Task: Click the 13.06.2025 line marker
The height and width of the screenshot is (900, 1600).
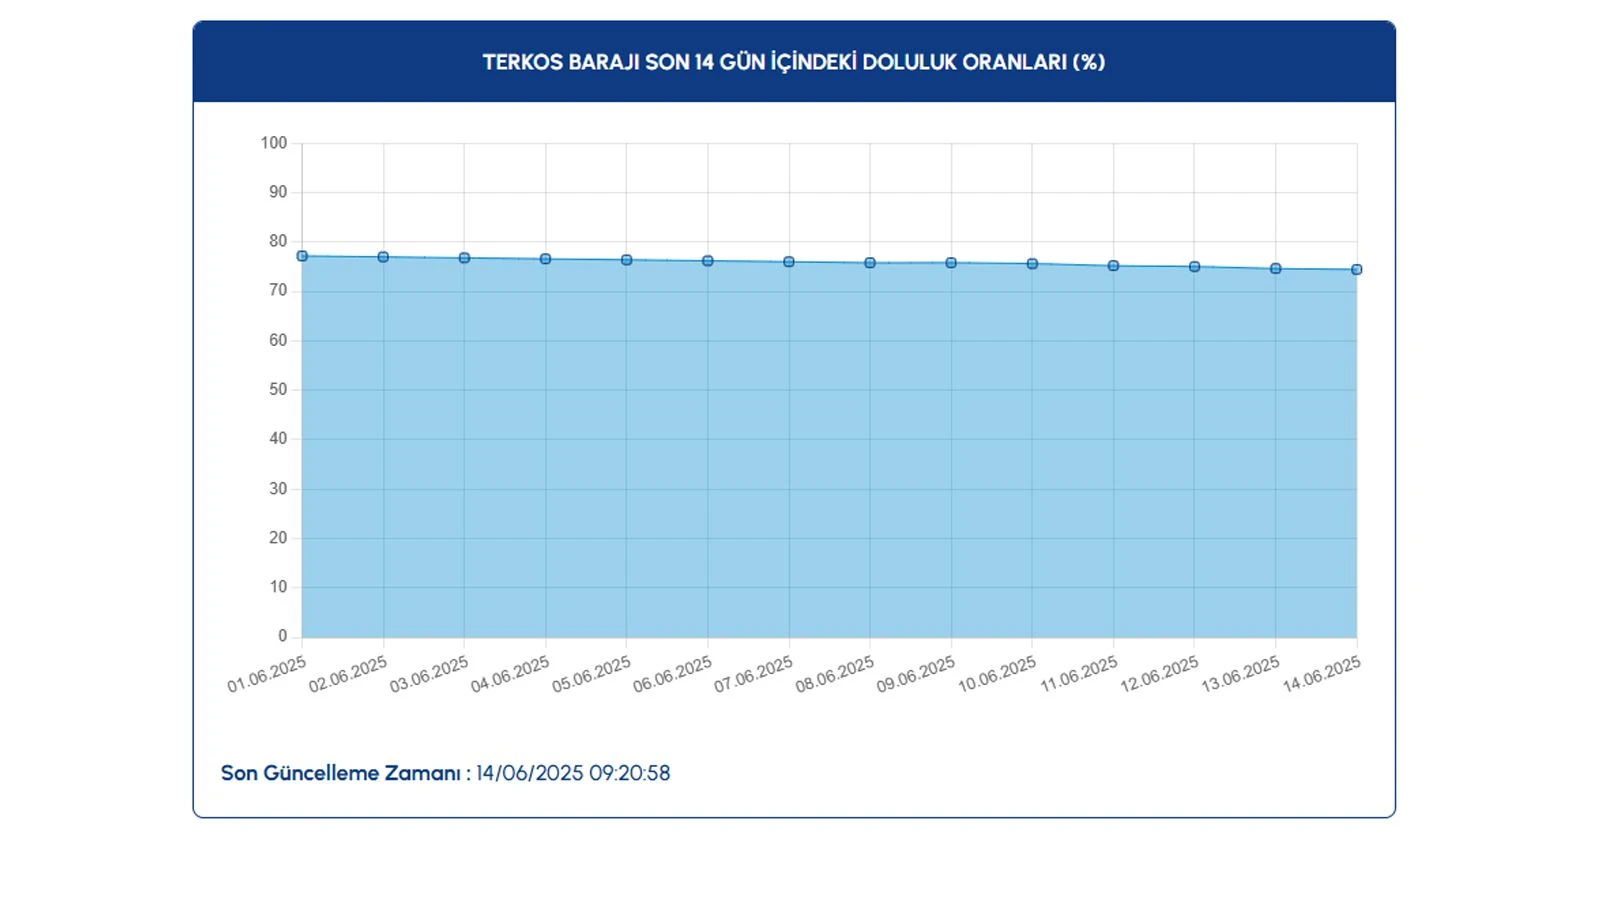Action: (1275, 269)
